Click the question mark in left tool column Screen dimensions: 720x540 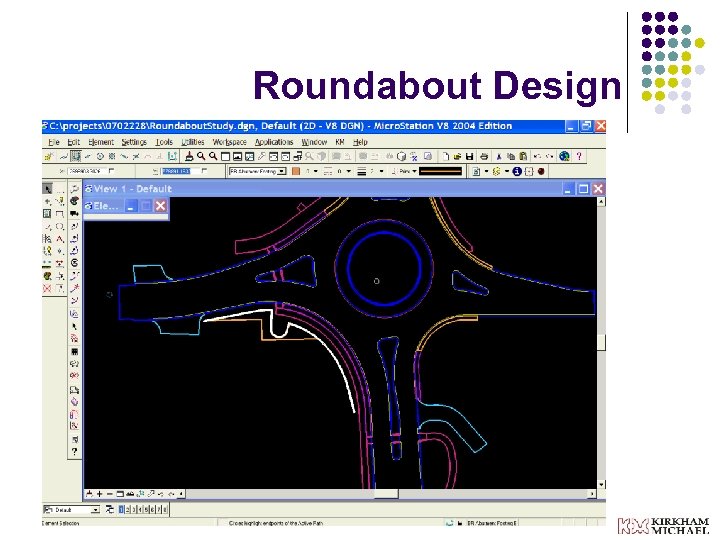74,451
